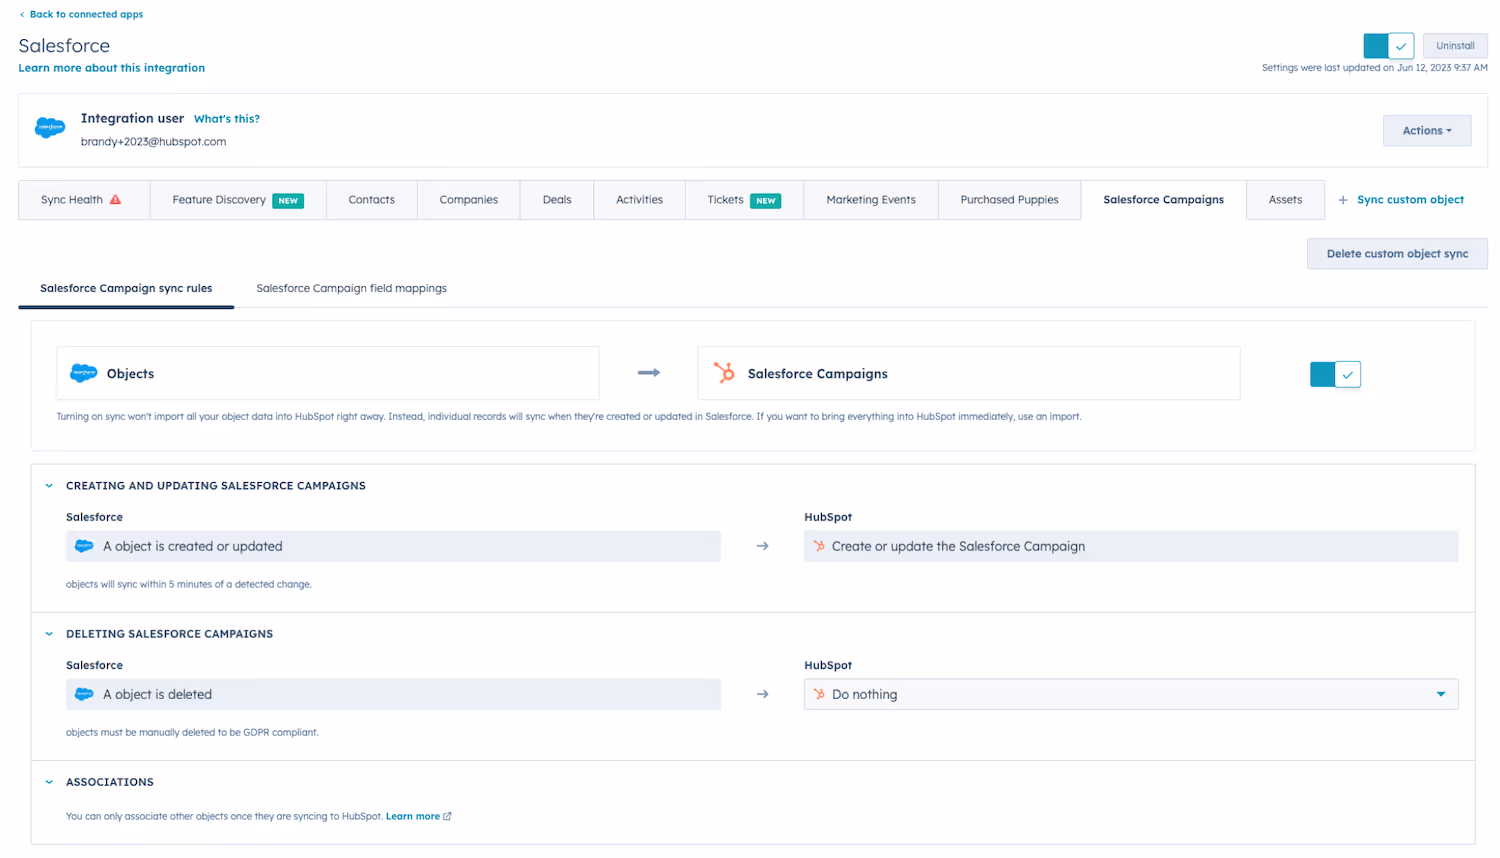Click the GDPR compliant deletion note
The width and height of the screenshot is (1500, 858).
click(192, 732)
